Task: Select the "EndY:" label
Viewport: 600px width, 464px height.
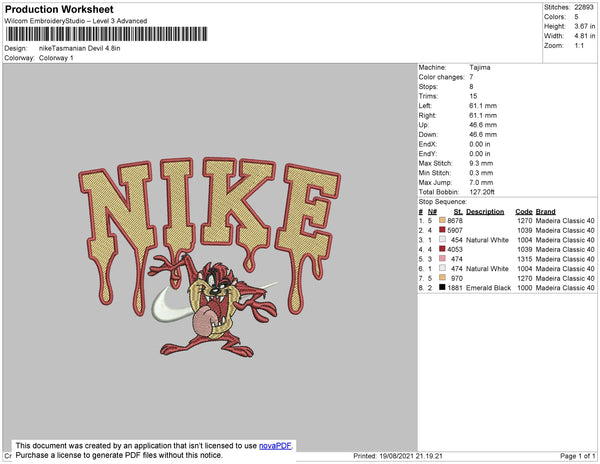Action: [x=427, y=154]
